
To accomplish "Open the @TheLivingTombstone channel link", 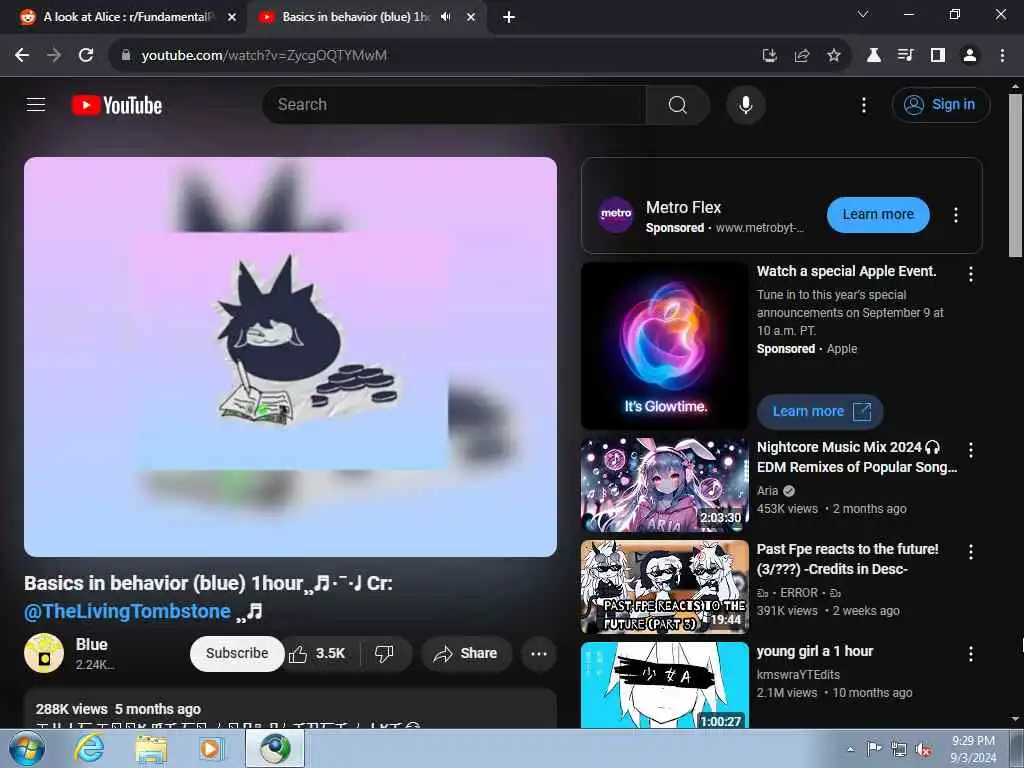I will 127,611.
